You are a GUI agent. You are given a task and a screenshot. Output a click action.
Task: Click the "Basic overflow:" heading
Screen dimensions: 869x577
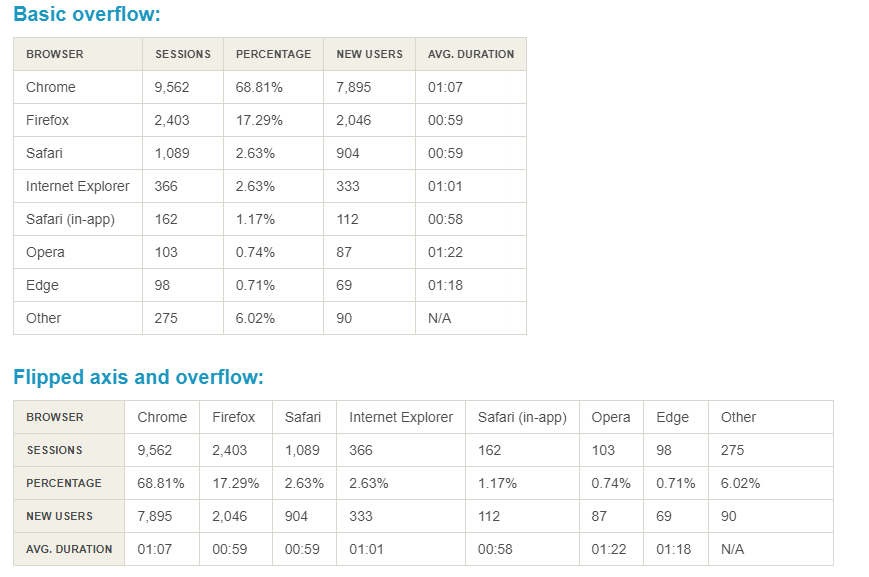coord(86,15)
